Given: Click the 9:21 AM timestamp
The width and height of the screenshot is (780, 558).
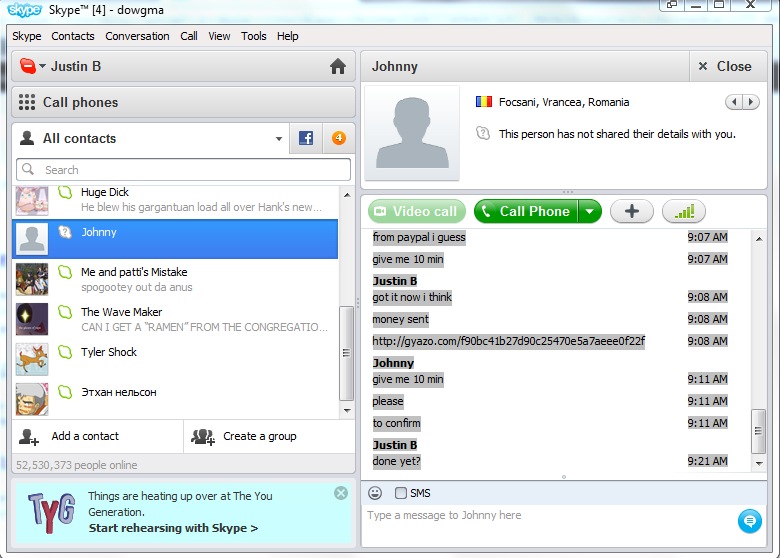Looking at the screenshot, I should point(707,461).
